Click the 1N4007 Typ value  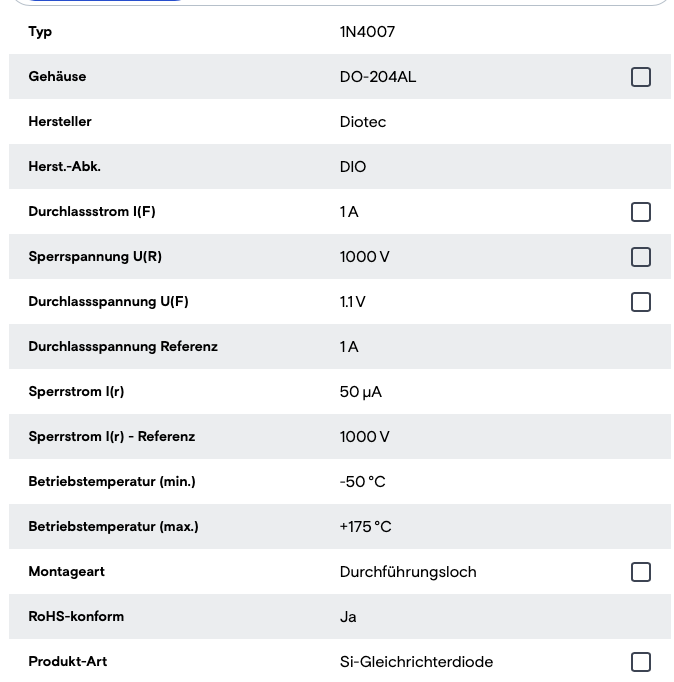coord(367,32)
